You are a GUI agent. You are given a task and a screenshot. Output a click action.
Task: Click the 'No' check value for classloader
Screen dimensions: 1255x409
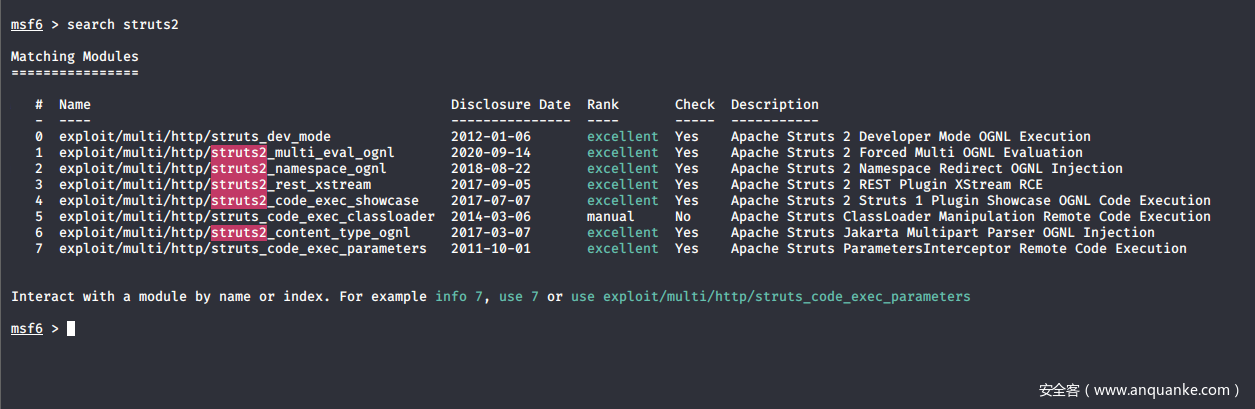(683, 216)
